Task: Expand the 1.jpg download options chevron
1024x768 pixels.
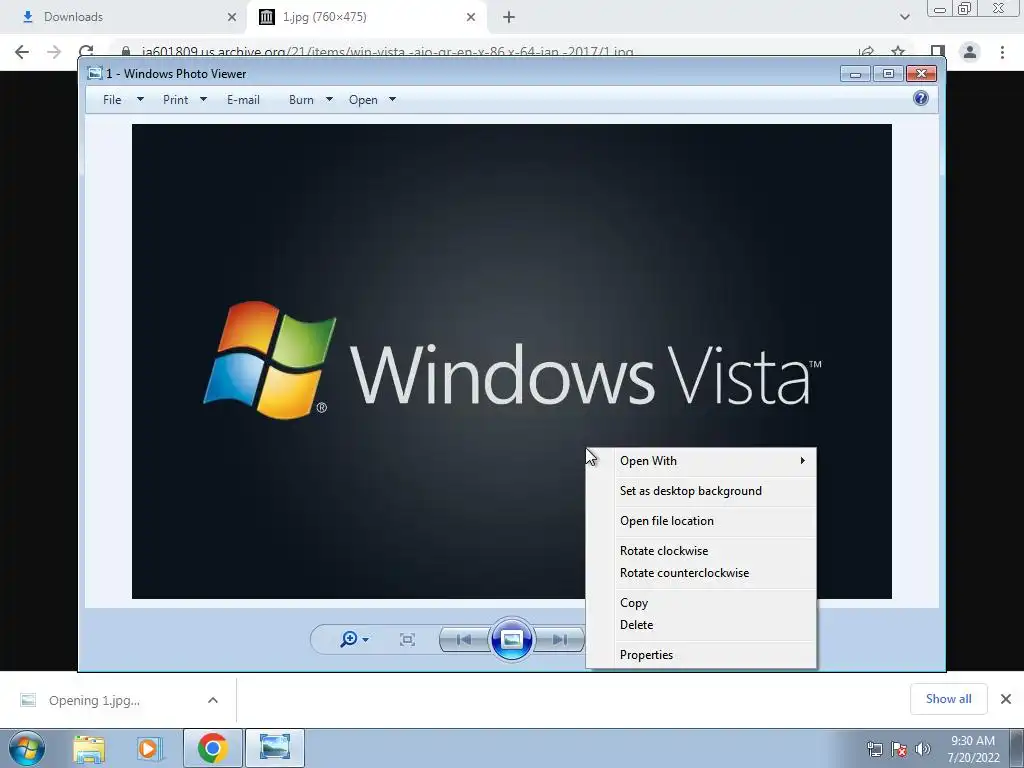Action: pyautogui.click(x=213, y=700)
